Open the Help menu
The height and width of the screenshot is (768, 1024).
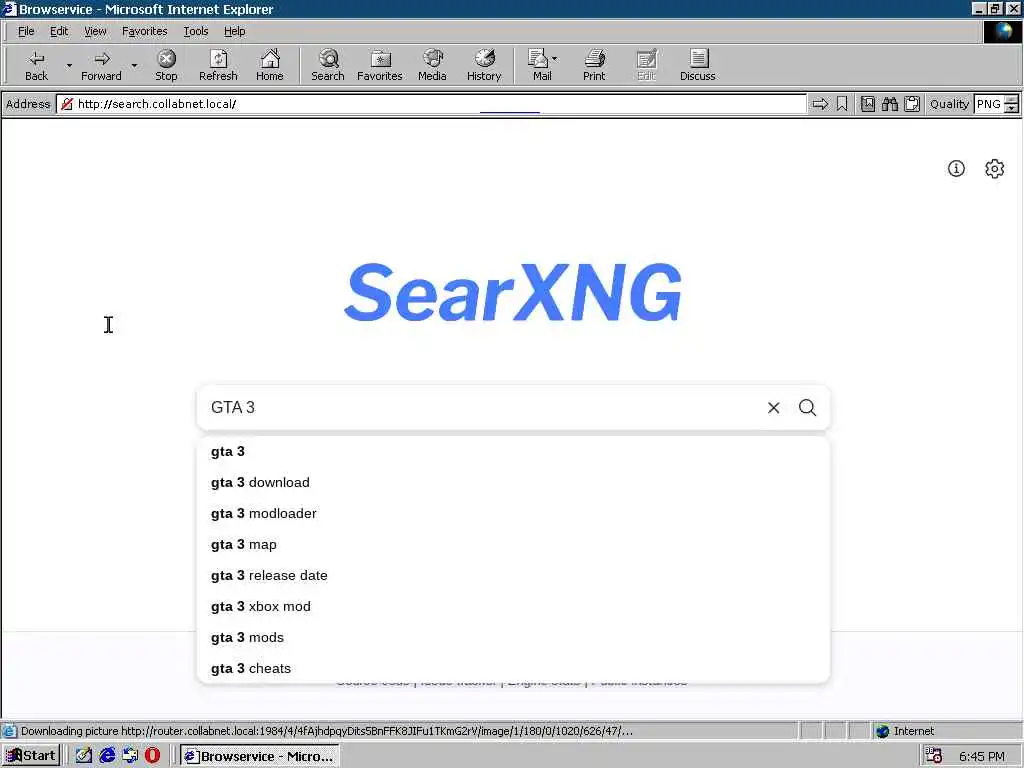234,31
